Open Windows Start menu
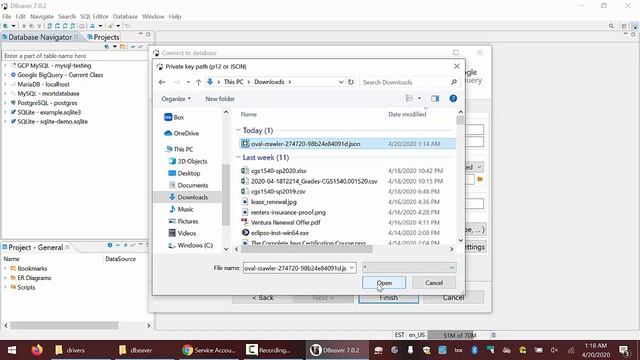This screenshot has height=360, width=640. point(12,350)
